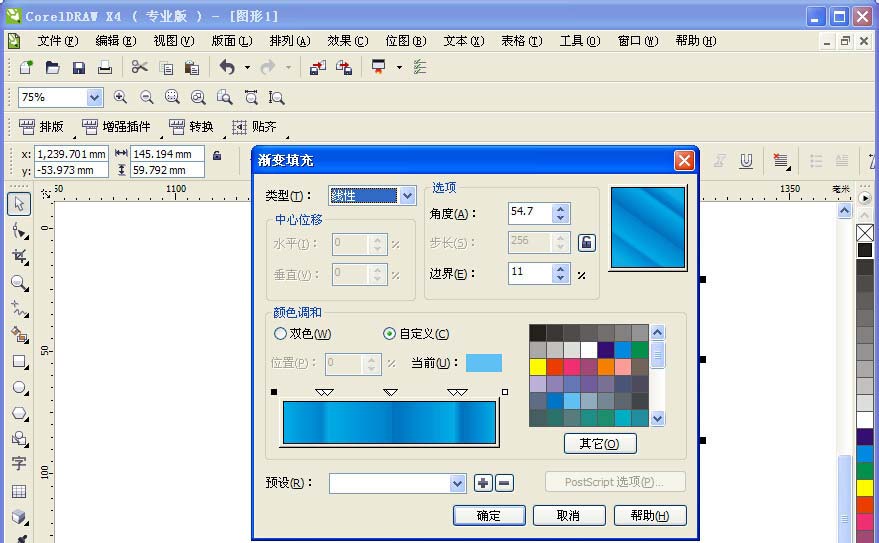Open the 视图(V) menu
This screenshot has width=879, height=543.
[174, 41]
